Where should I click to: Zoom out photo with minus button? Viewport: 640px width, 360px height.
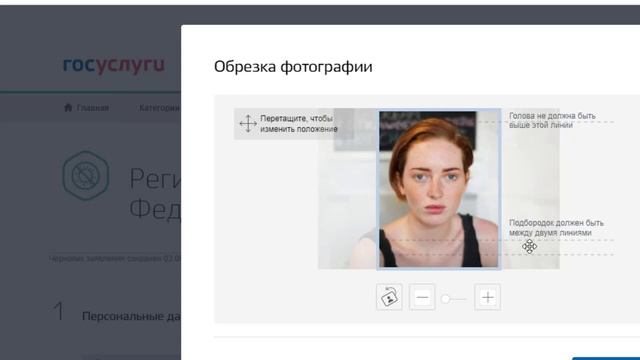422,297
